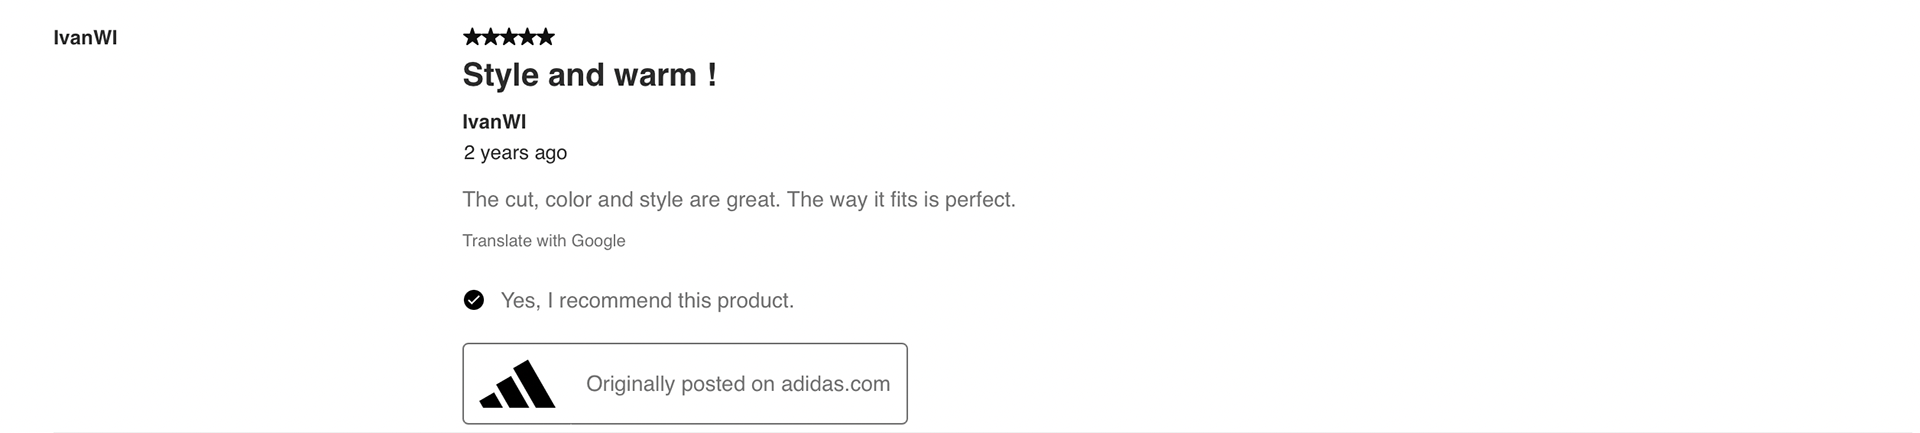The height and width of the screenshot is (433, 1920).
Task: Click the sentence "The way it fits is perfect."
Action: (901, 200)
